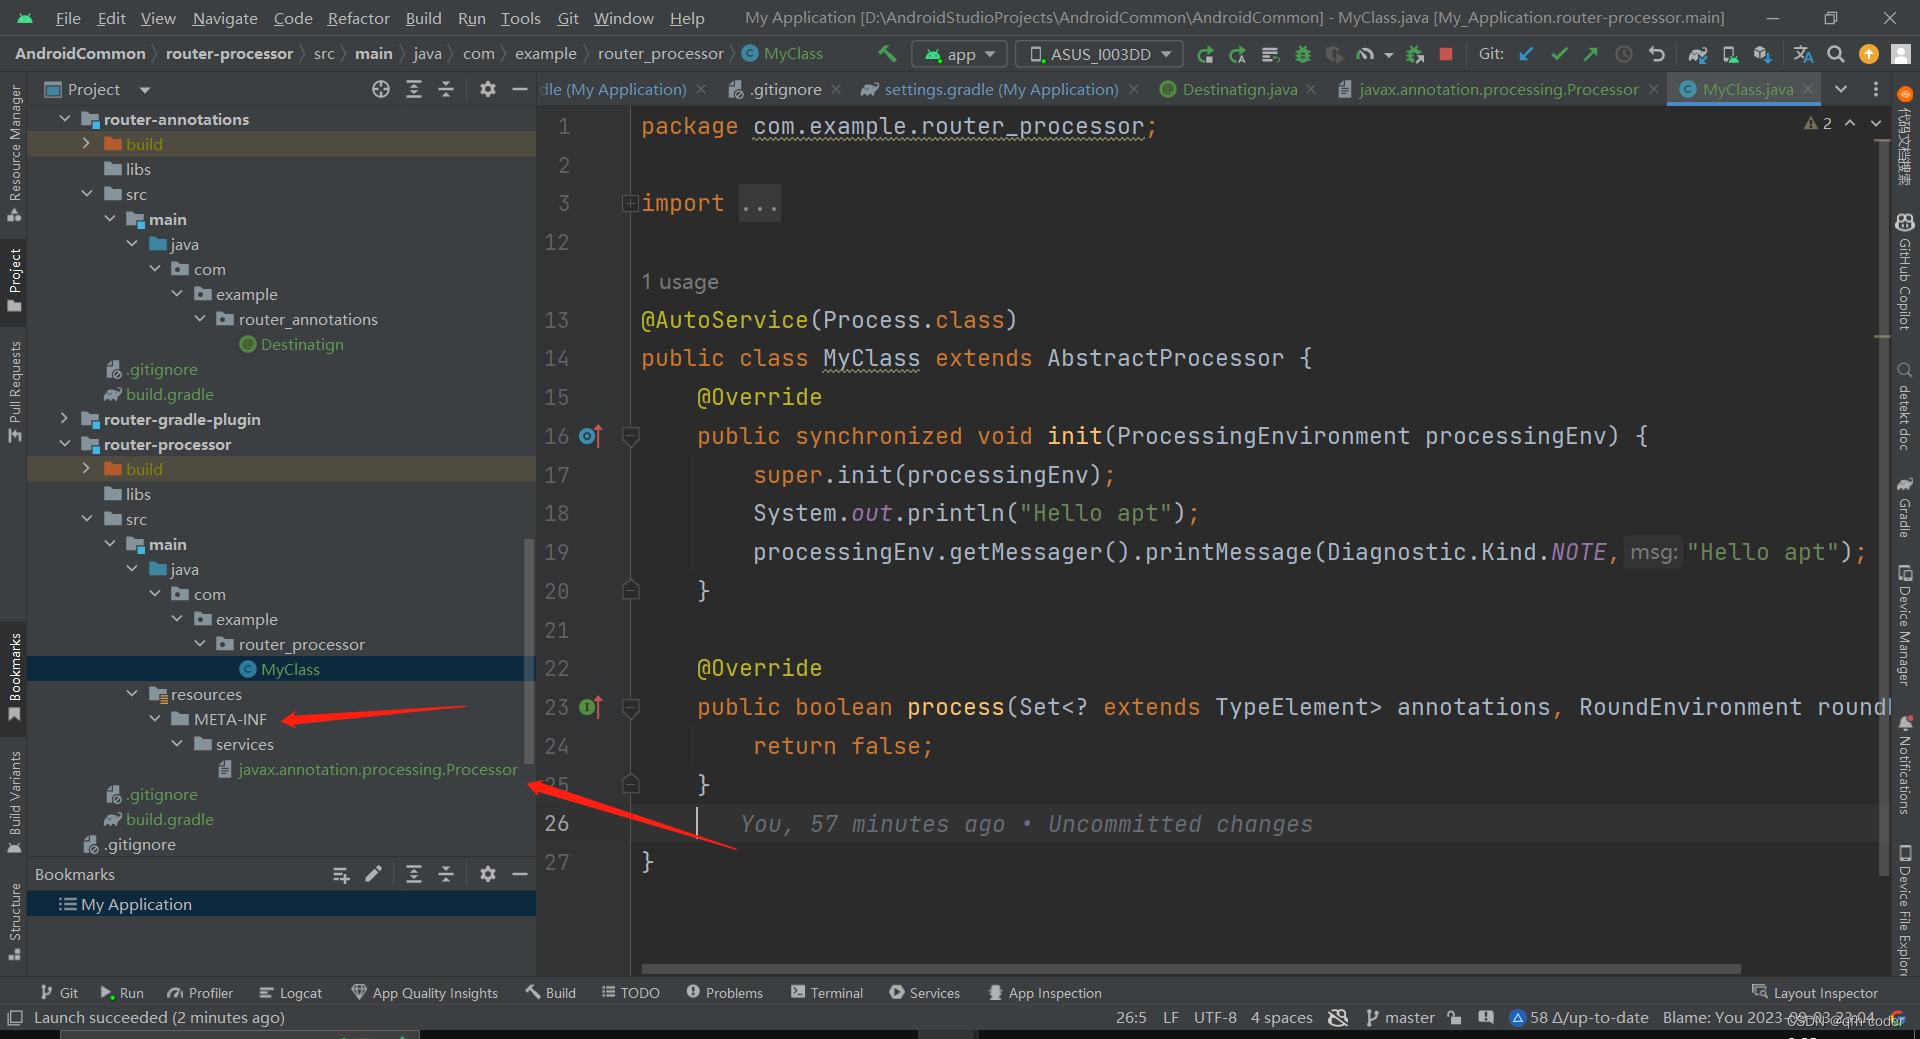Open SDK Manager toolbar icon
The height and width of the screenshot is (1039, 1920).
click(x=1763, y=54)
